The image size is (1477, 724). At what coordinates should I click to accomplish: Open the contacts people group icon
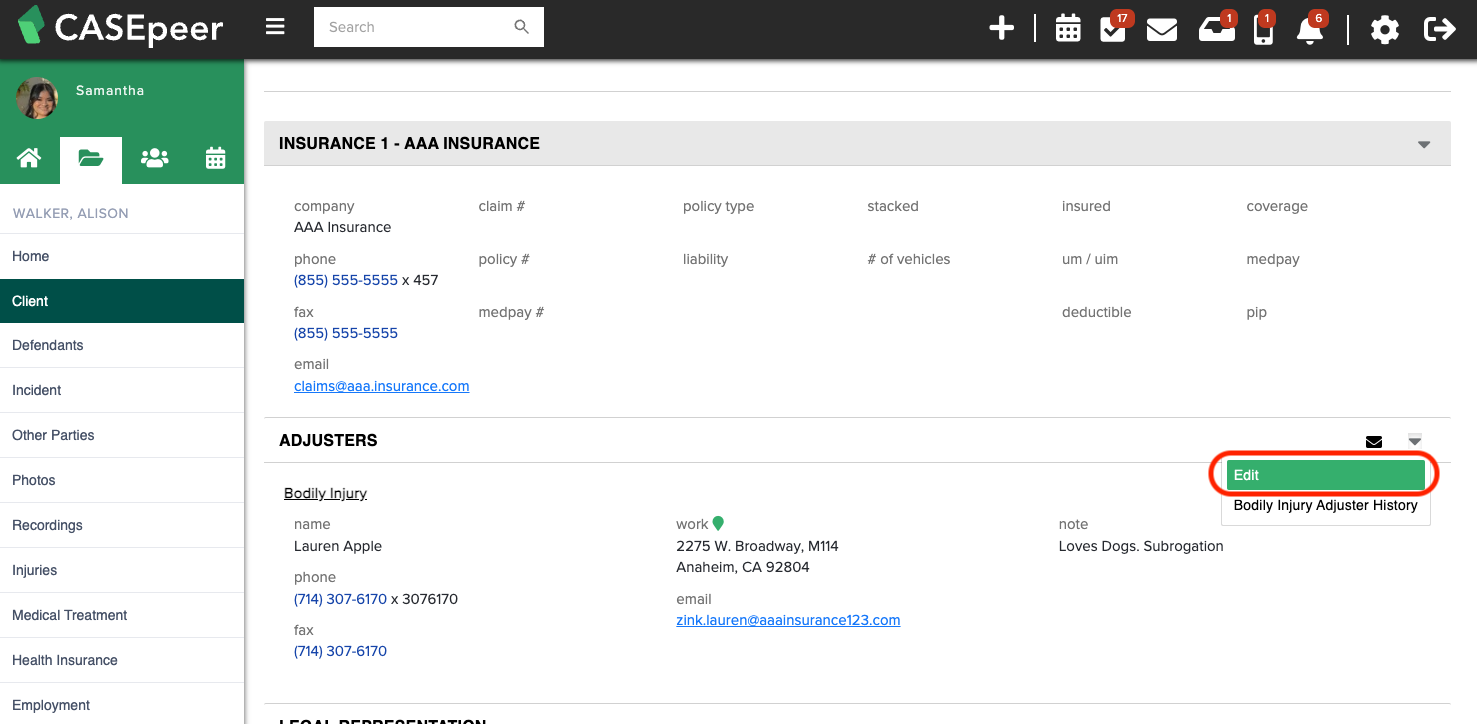pos(154,158)
